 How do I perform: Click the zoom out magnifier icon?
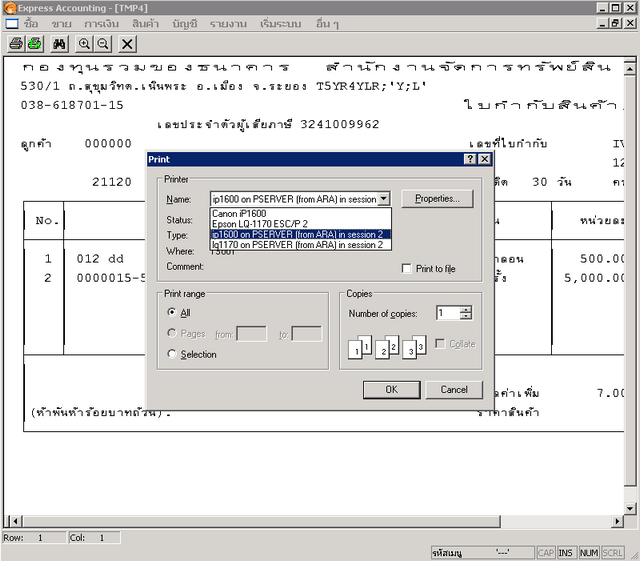(103, 44)
